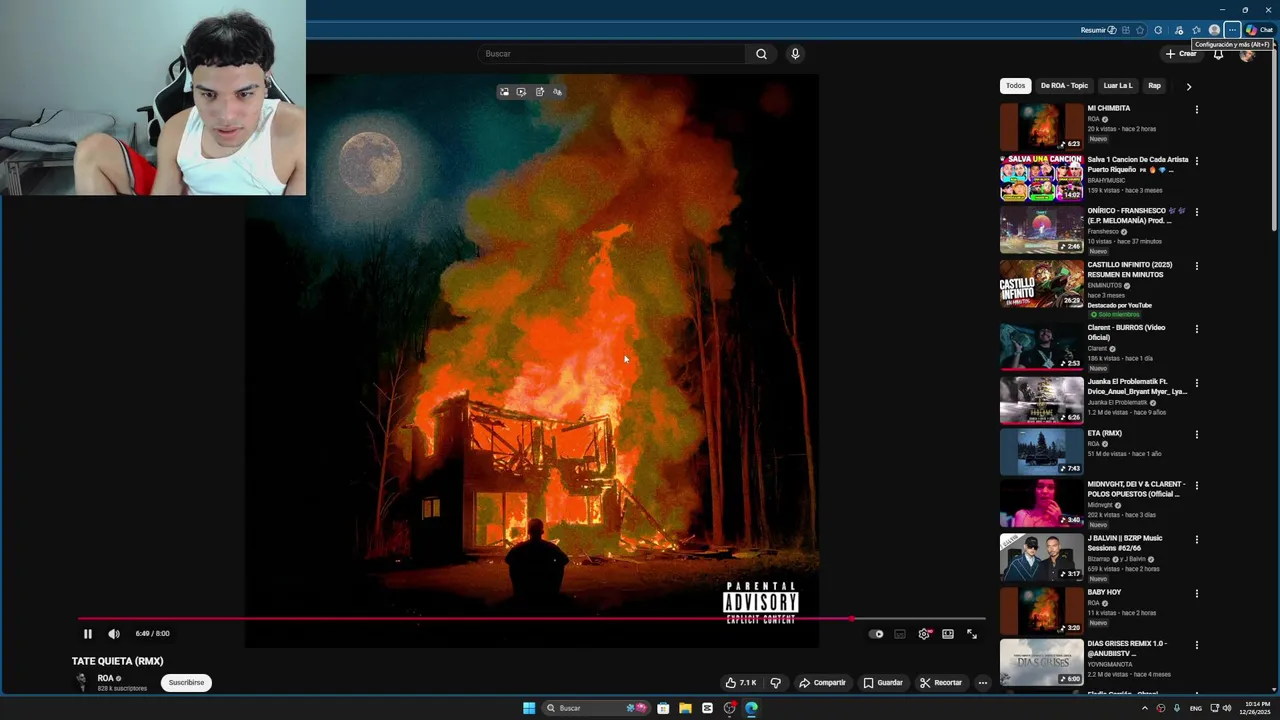Open YouTube account avatar menu
The height and width of the screenshot is (720, 1280).
tap(1247, 55)
